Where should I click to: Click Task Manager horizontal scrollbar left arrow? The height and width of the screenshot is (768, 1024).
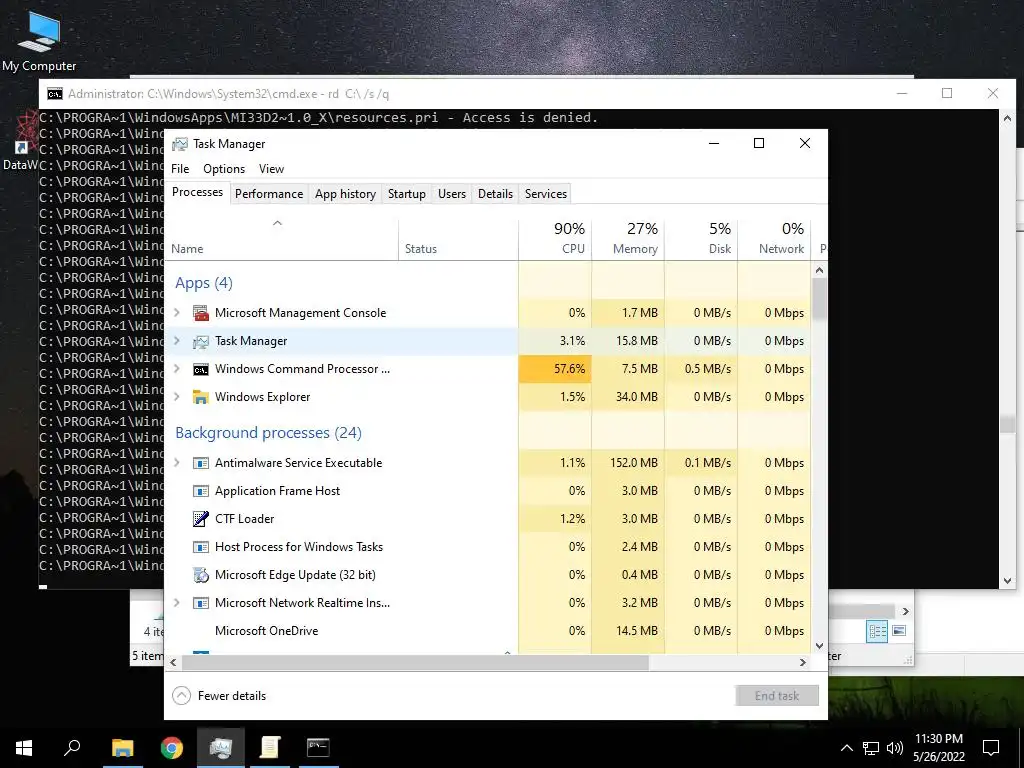coord(173,662)
